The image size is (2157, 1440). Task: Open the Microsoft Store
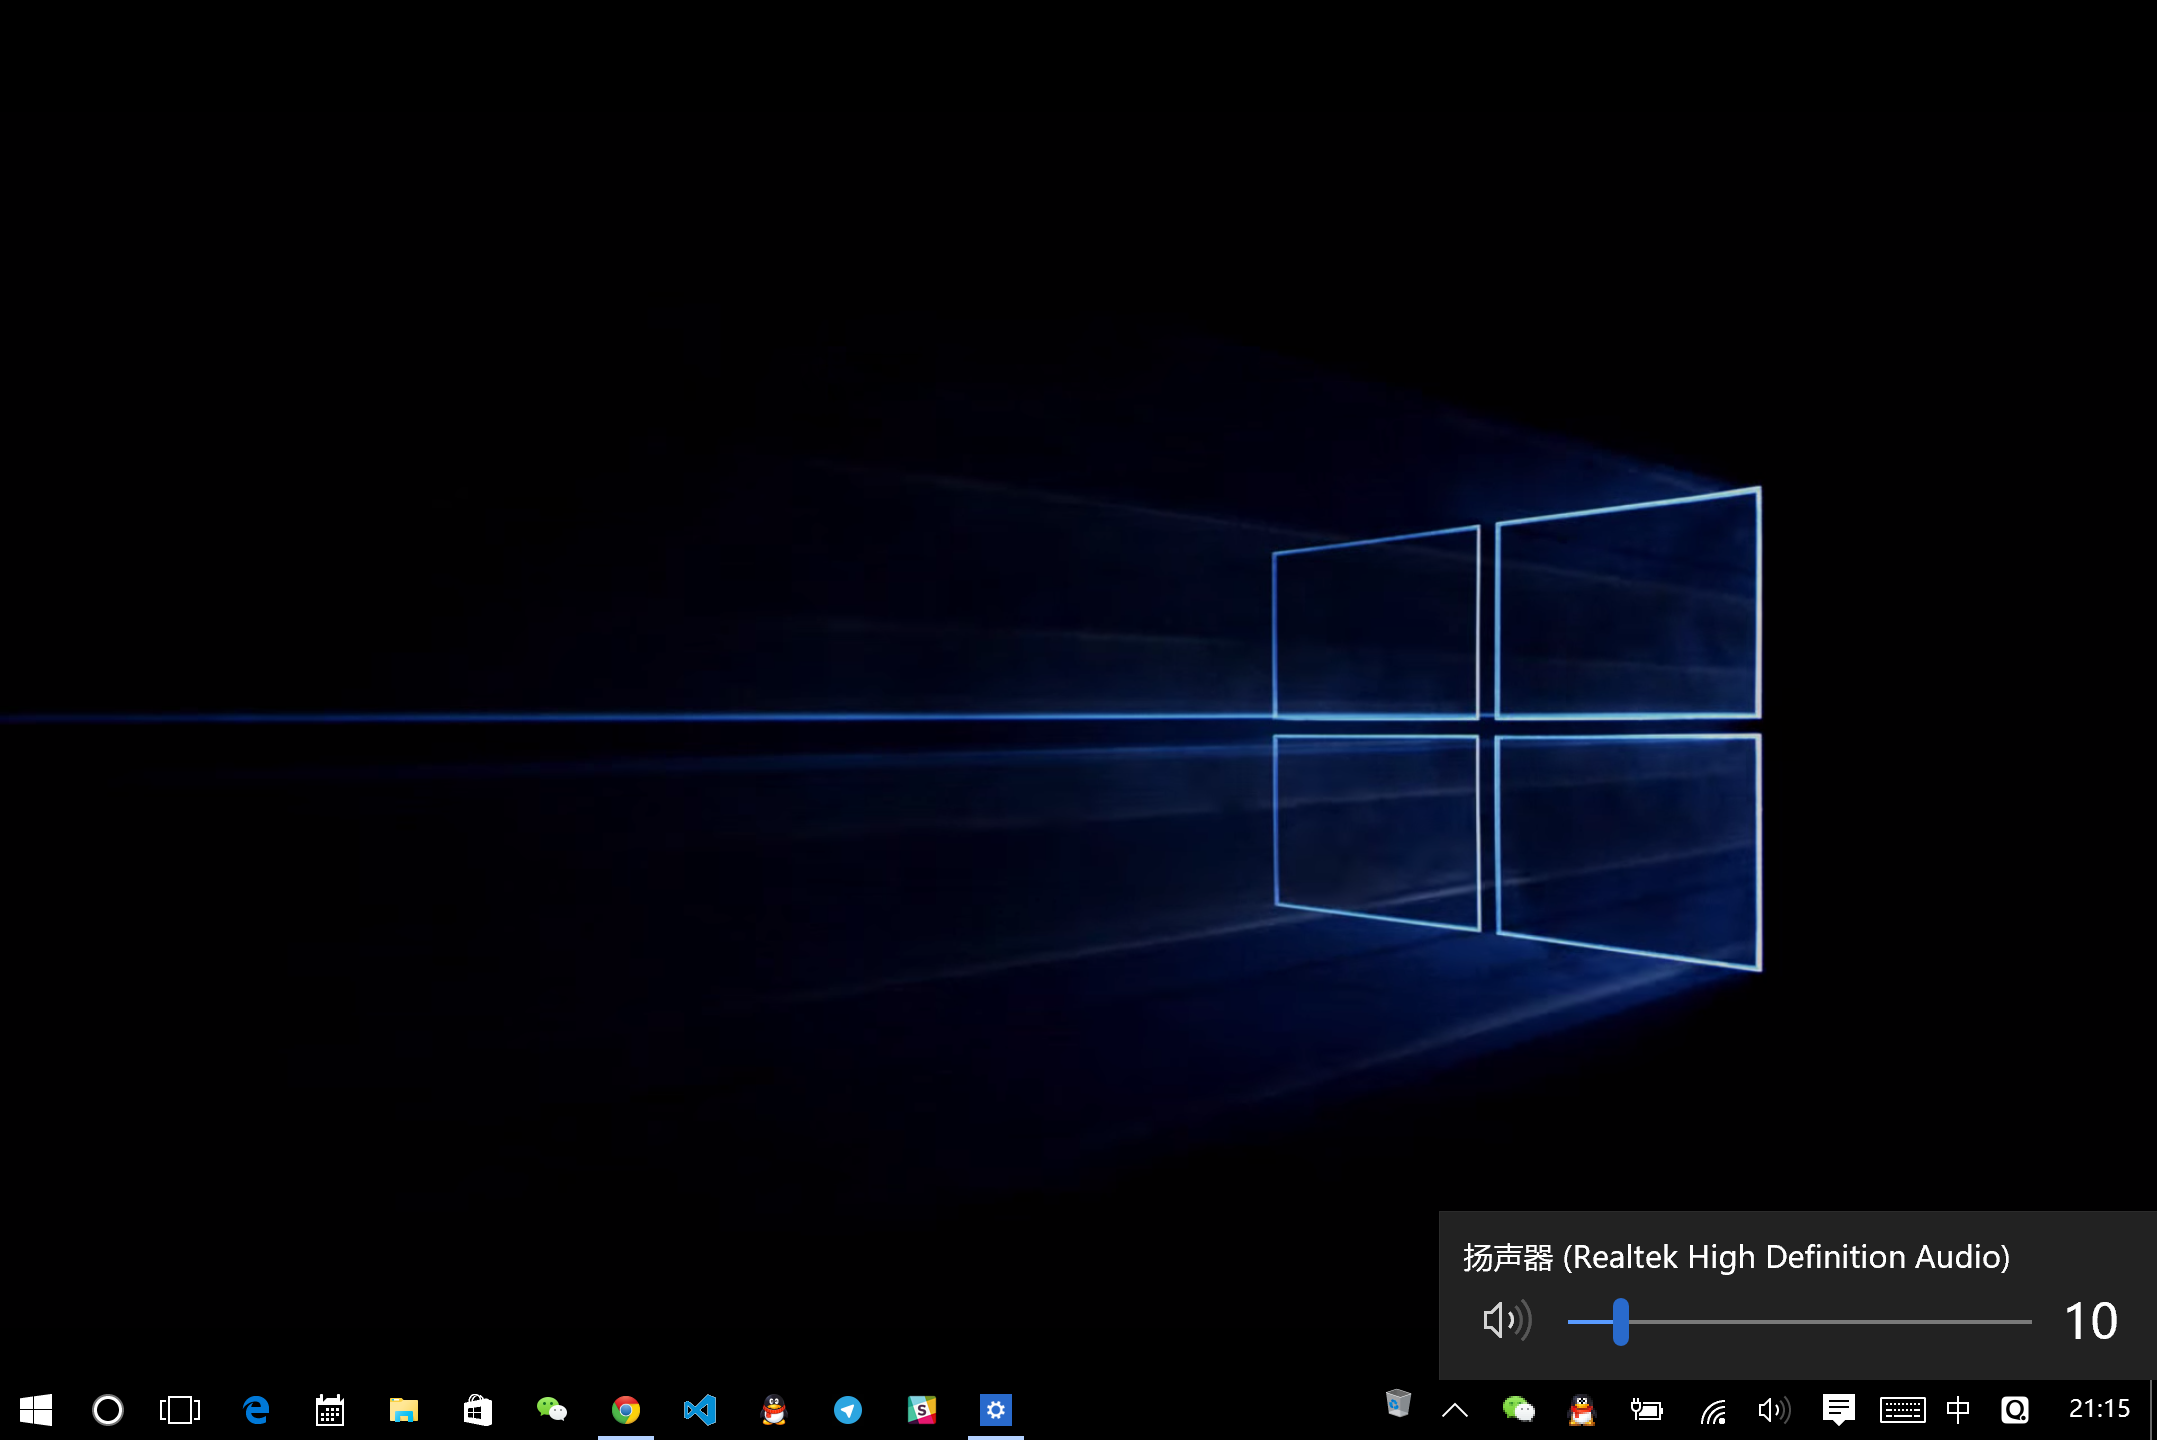click(x=478, y=1410)
